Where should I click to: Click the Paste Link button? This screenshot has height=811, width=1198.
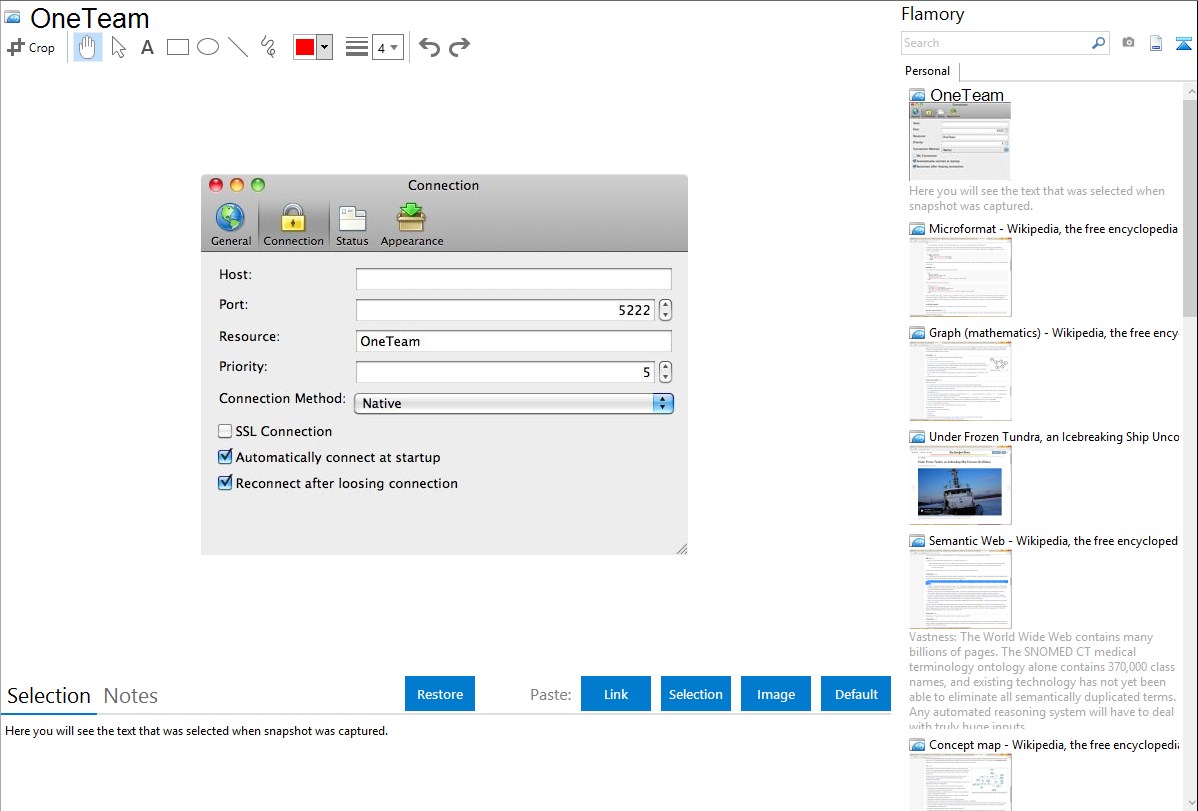pos(616,694)
